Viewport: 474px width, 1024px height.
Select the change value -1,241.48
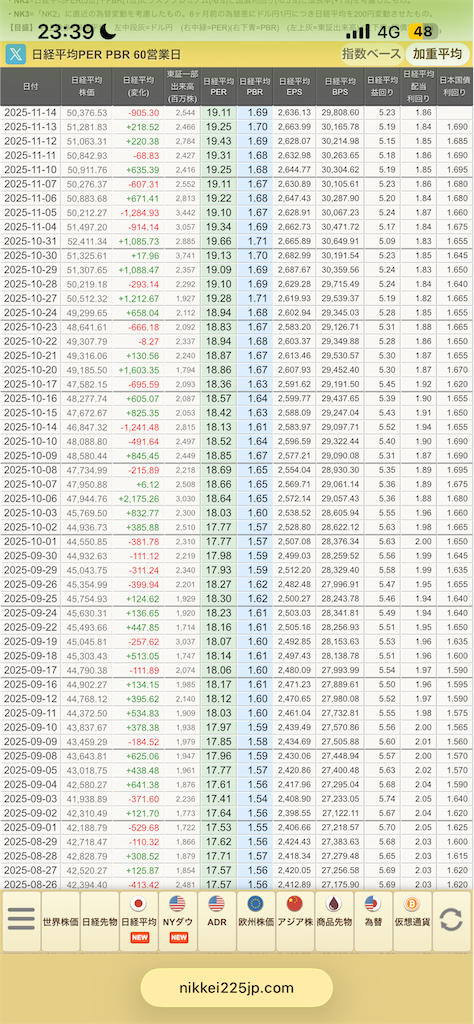(x=140, y=426)
